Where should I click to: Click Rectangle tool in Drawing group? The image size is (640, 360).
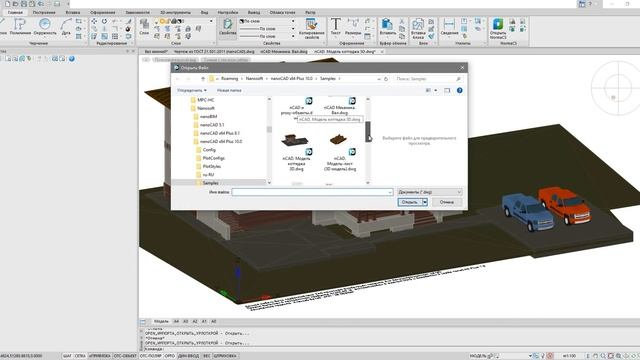[79, 21]
